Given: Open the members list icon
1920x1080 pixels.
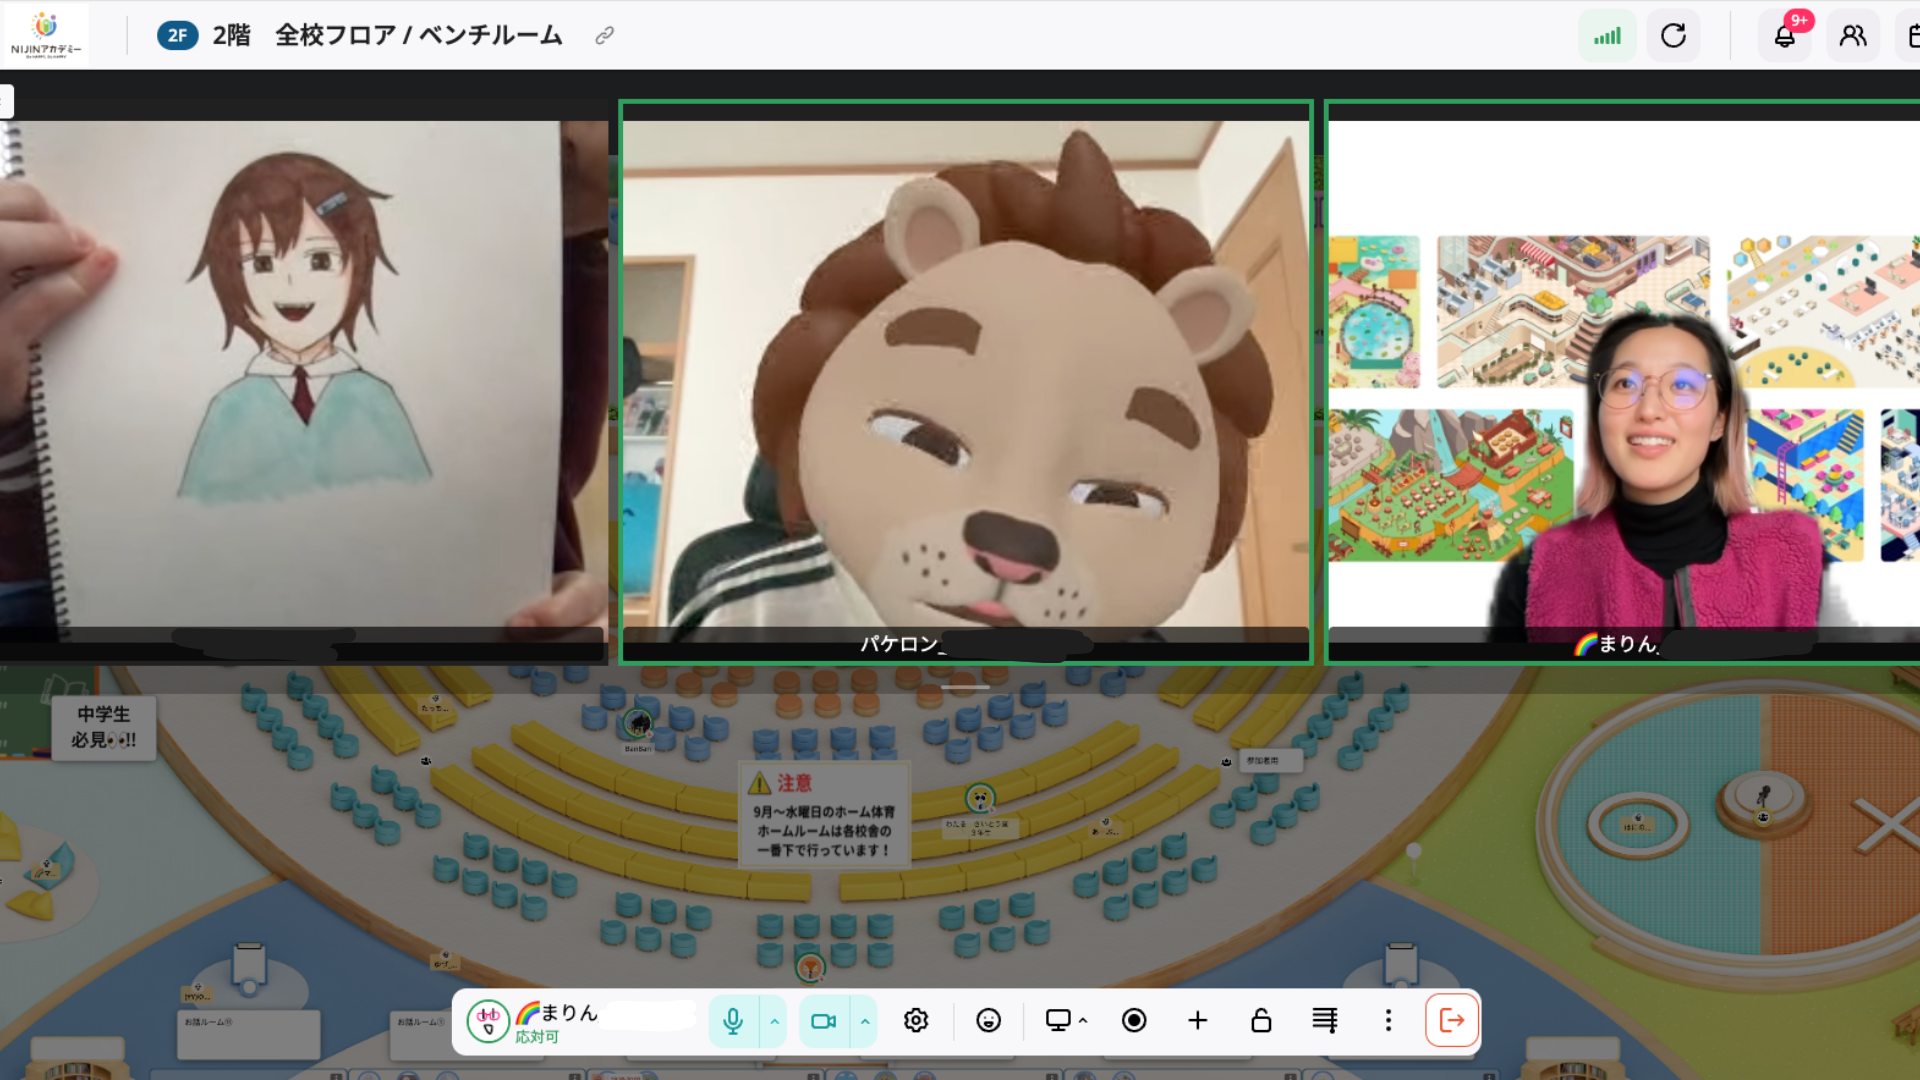Looking at the screenshot, I should pyautogui.click(x=1853, y=36).
